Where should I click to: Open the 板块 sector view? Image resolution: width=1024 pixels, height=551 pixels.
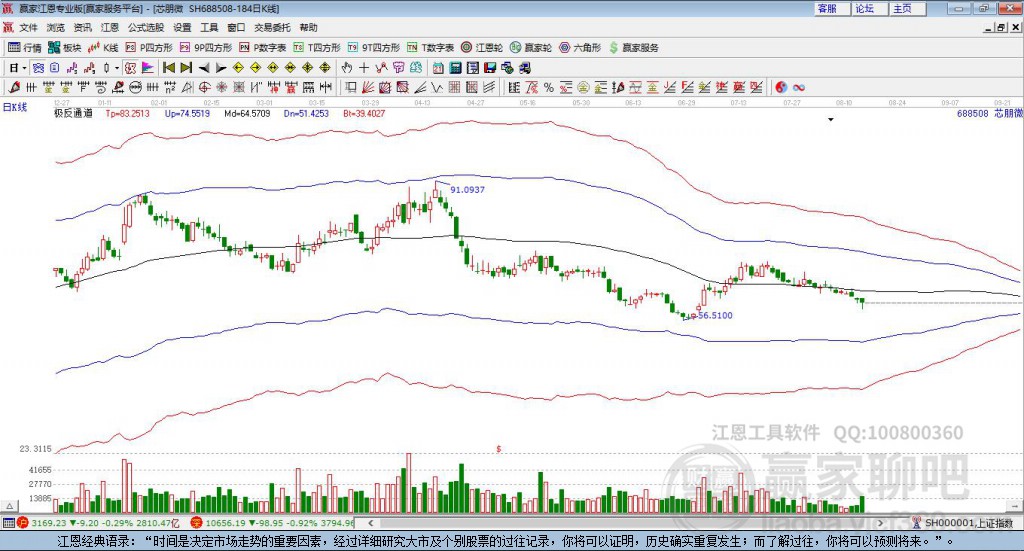(x=64, y=48)
